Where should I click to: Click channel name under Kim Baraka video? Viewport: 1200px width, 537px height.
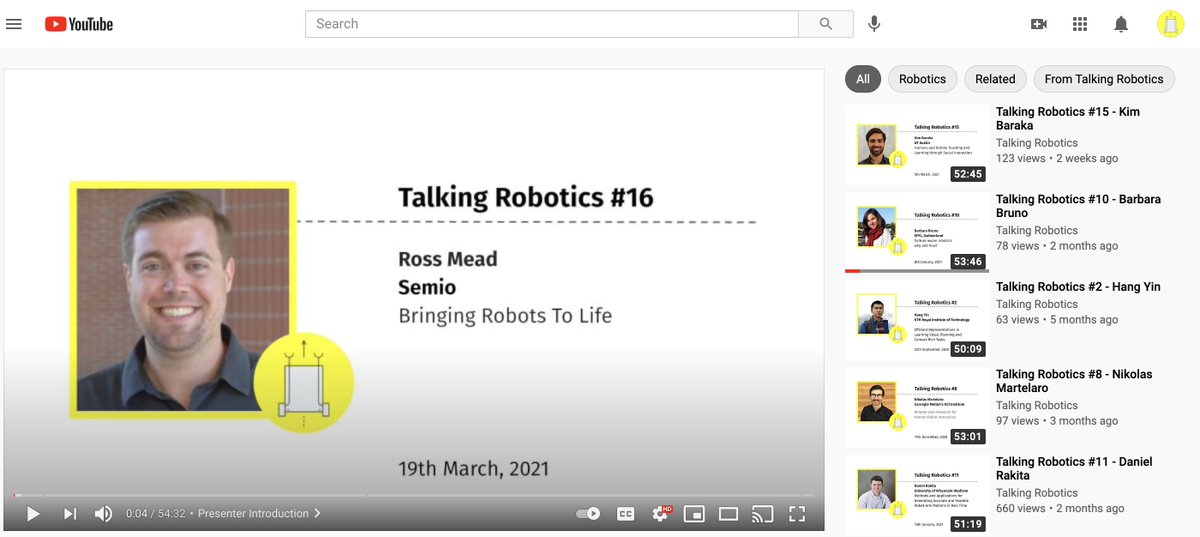click(1036, 143)
